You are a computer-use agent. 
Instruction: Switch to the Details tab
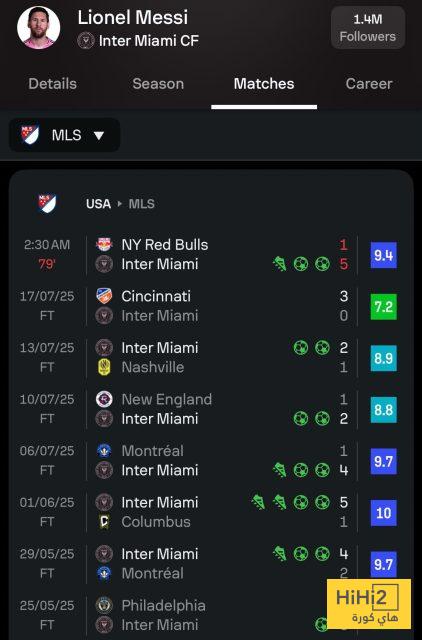(53, 84)
